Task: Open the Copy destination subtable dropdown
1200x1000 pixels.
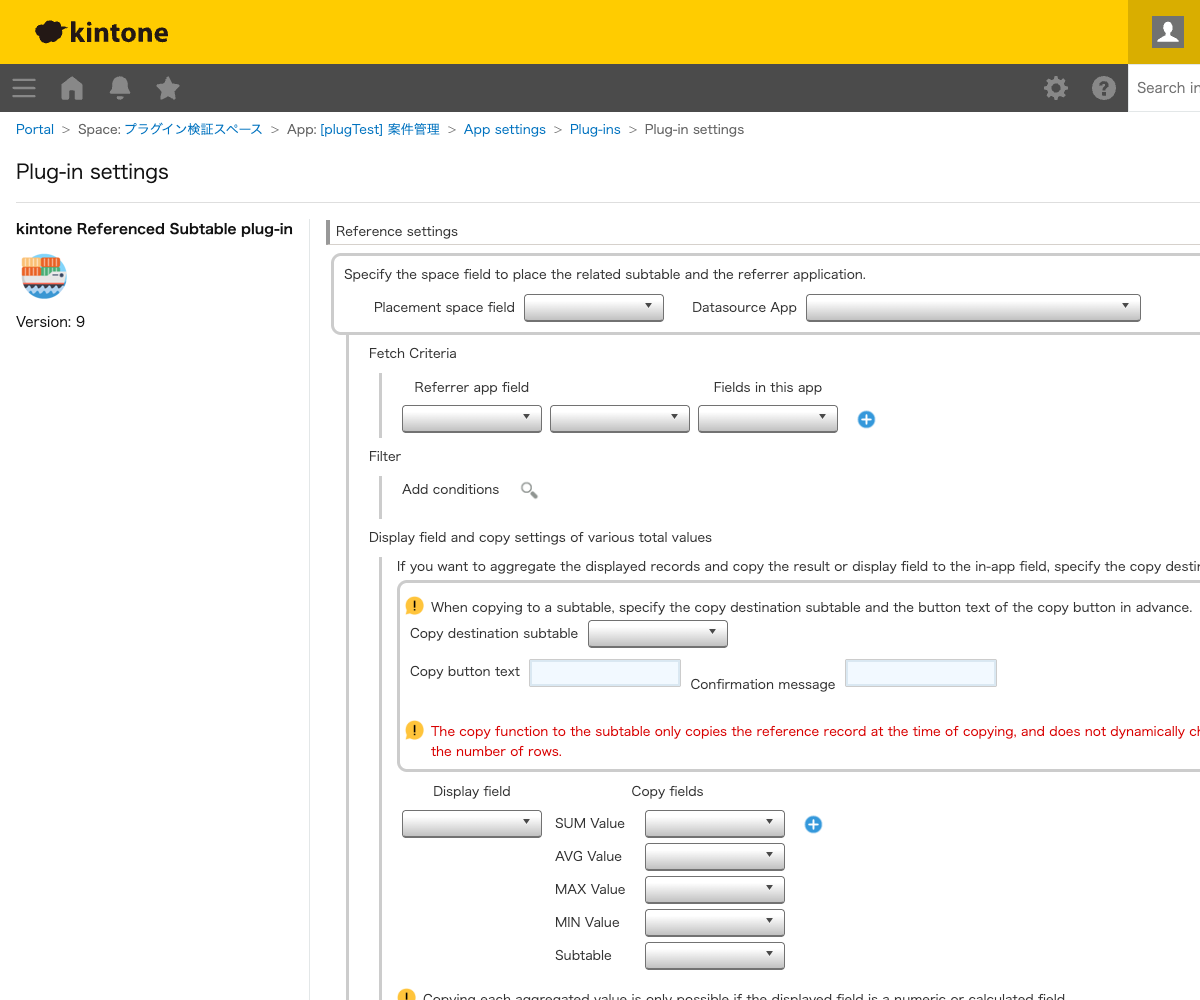Action: pyautogui.click(x=658, y=634)
